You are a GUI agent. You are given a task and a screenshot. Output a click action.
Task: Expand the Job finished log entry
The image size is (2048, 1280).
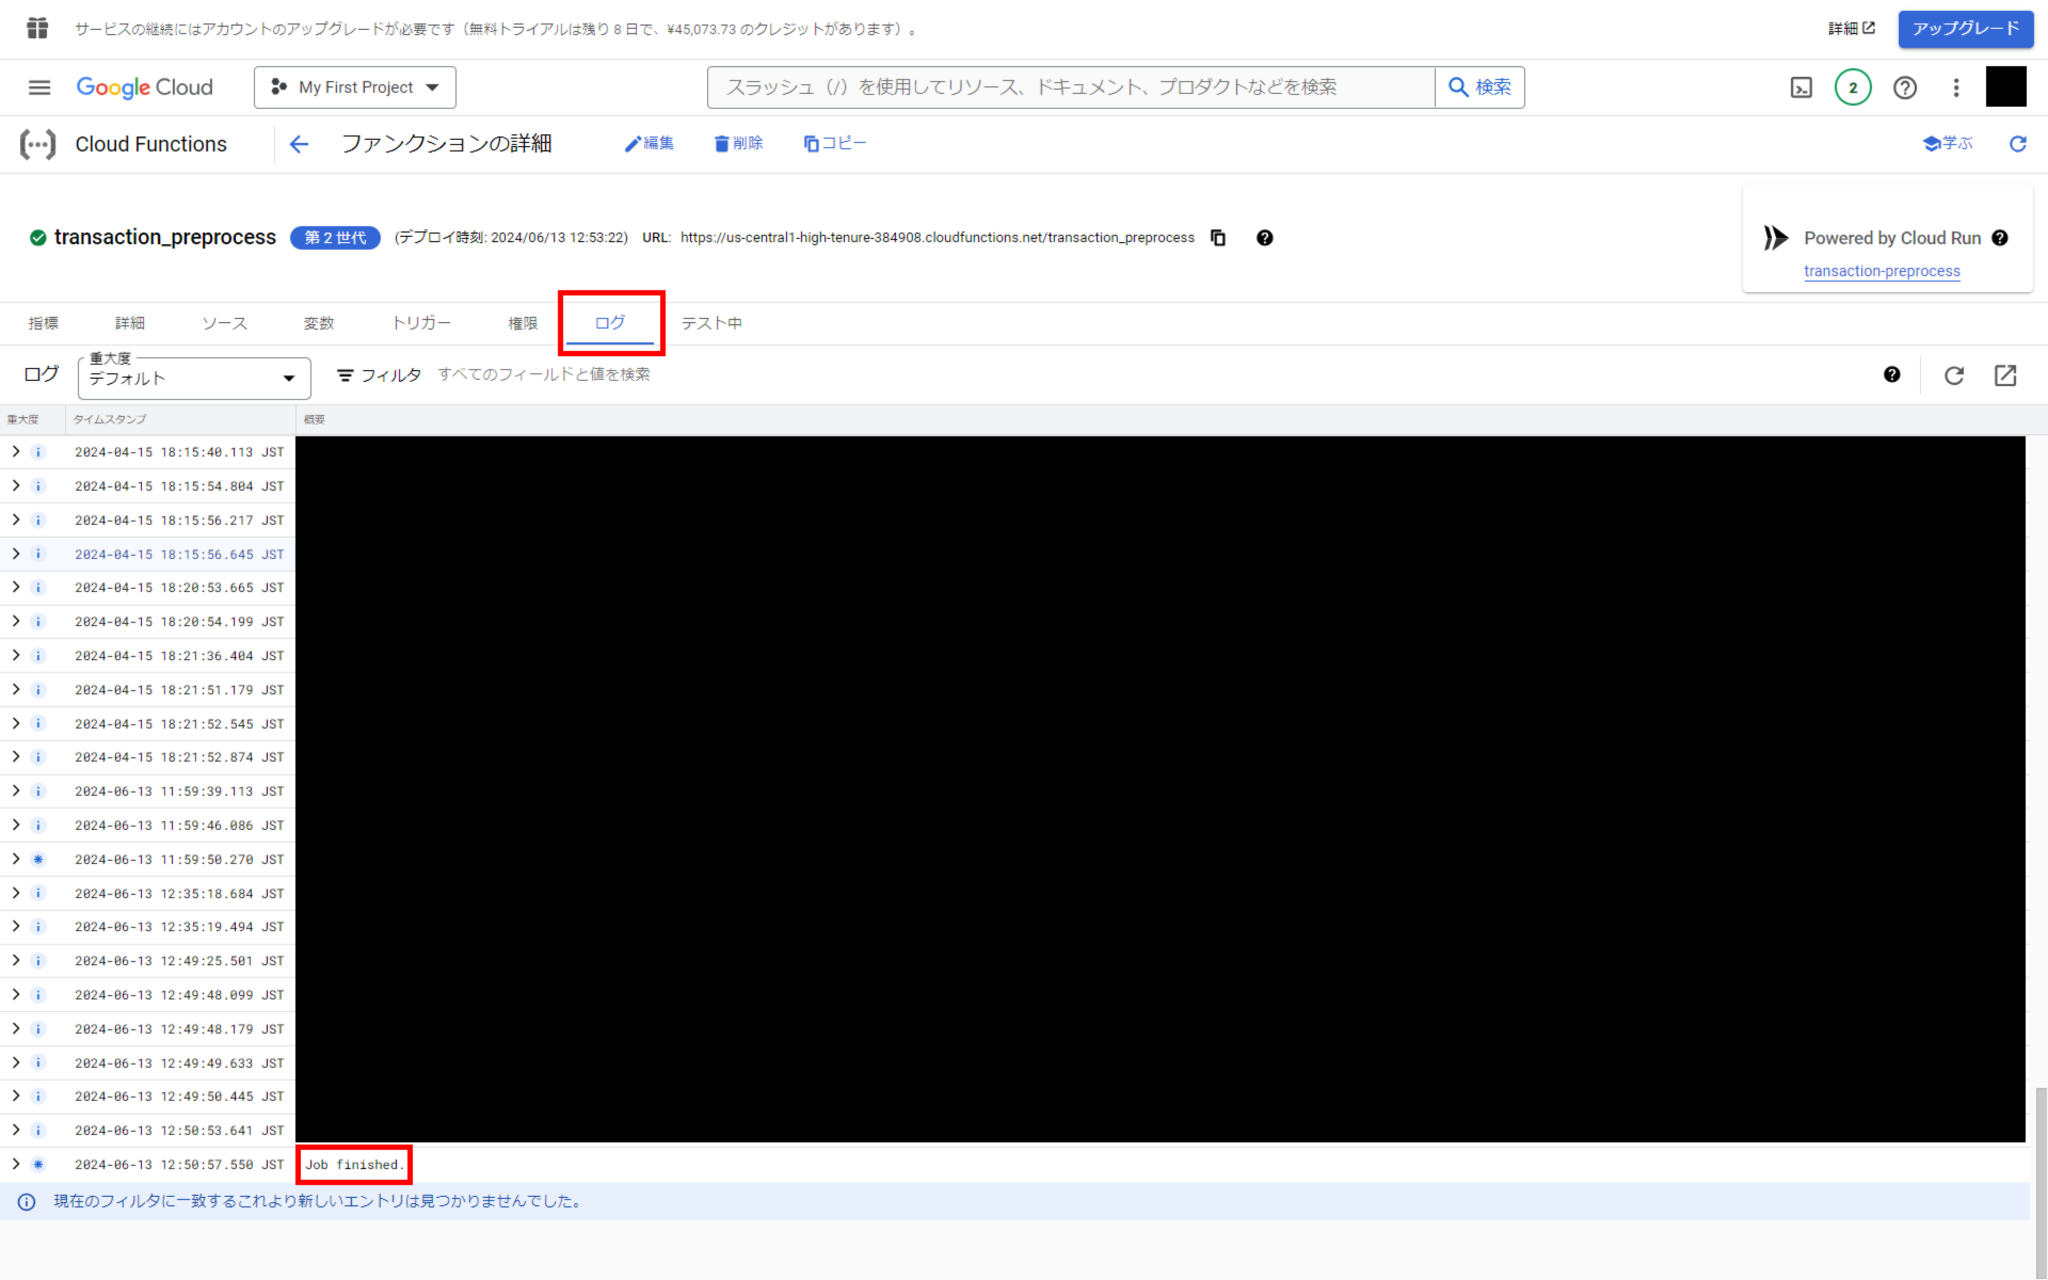pyautogui.click(x=15, y=1163)
